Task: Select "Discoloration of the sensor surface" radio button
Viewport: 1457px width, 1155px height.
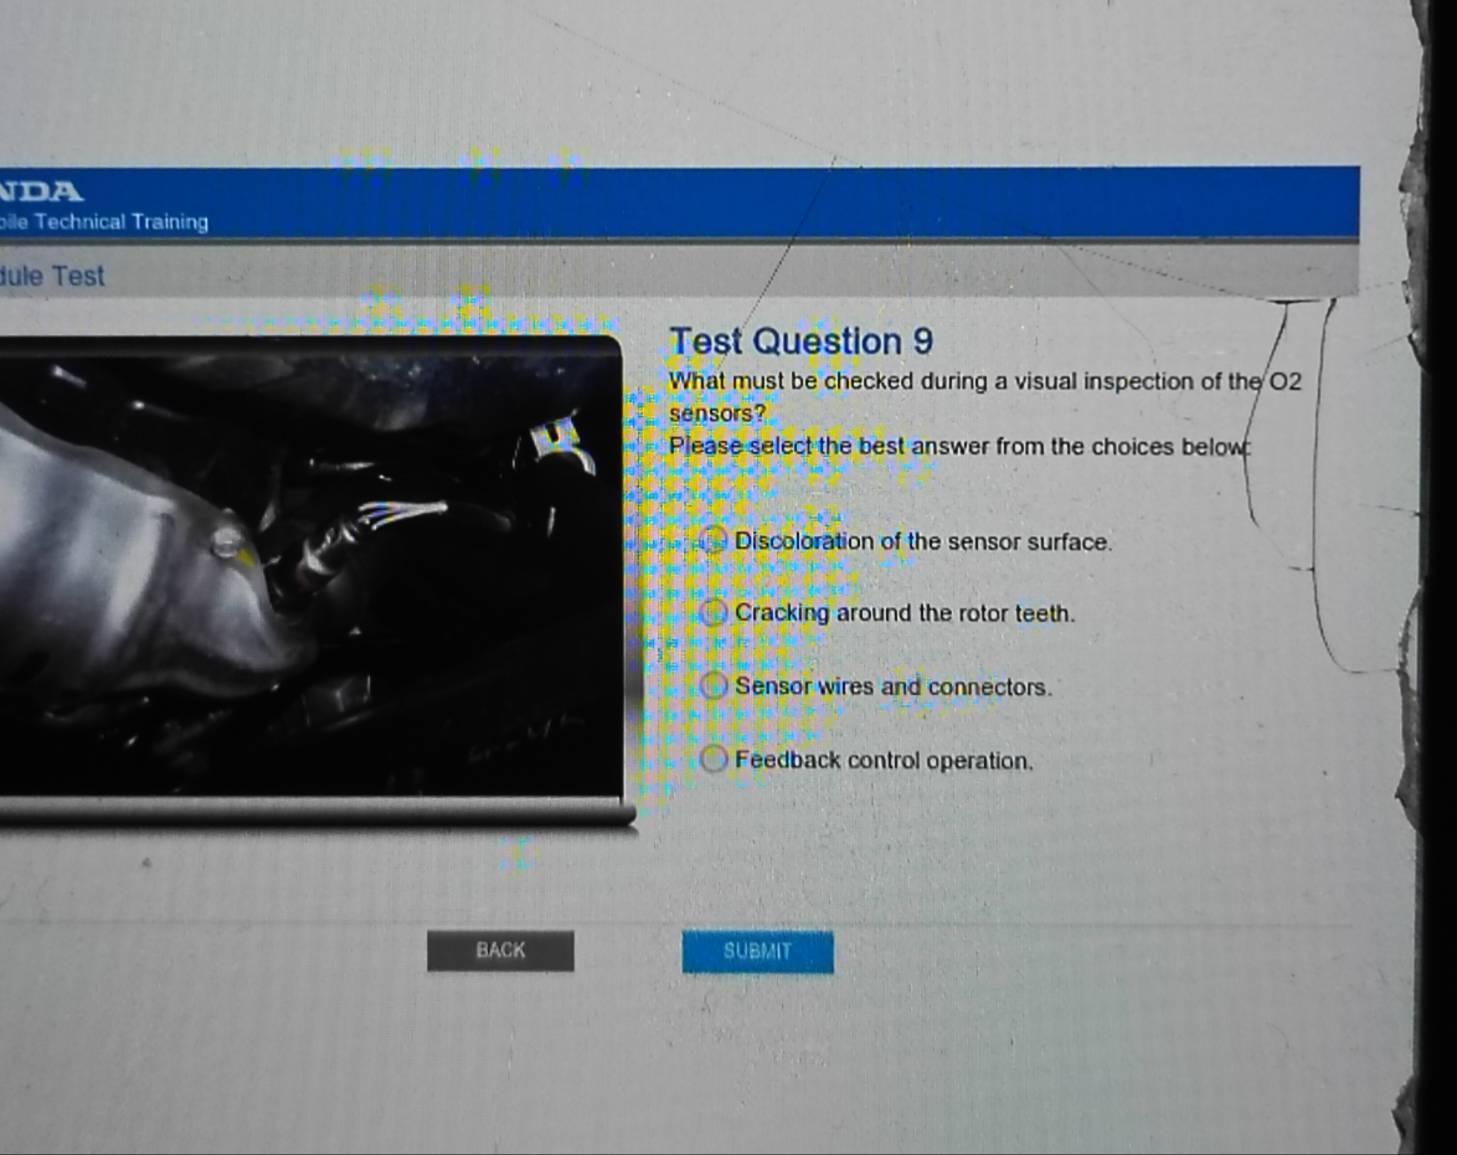Action: point(713,541)
